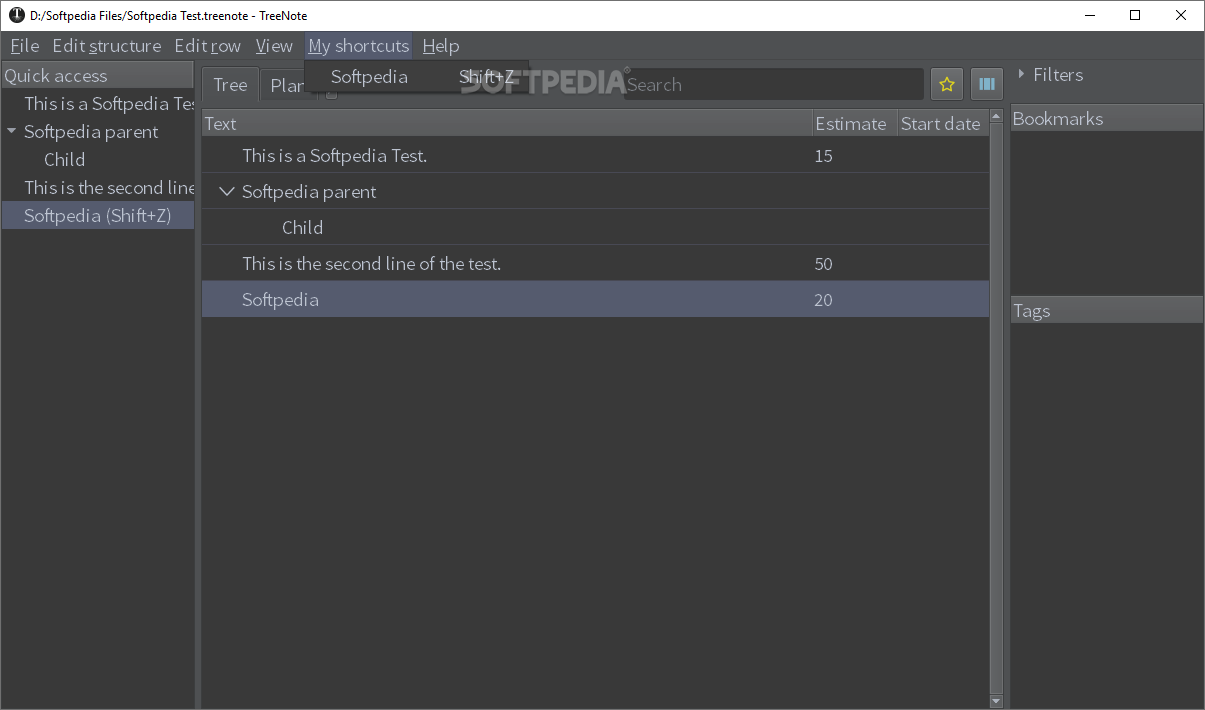Open the View menu
Image resolution: width=1205 pixels, height=710 pixels.
pos(274,46)
